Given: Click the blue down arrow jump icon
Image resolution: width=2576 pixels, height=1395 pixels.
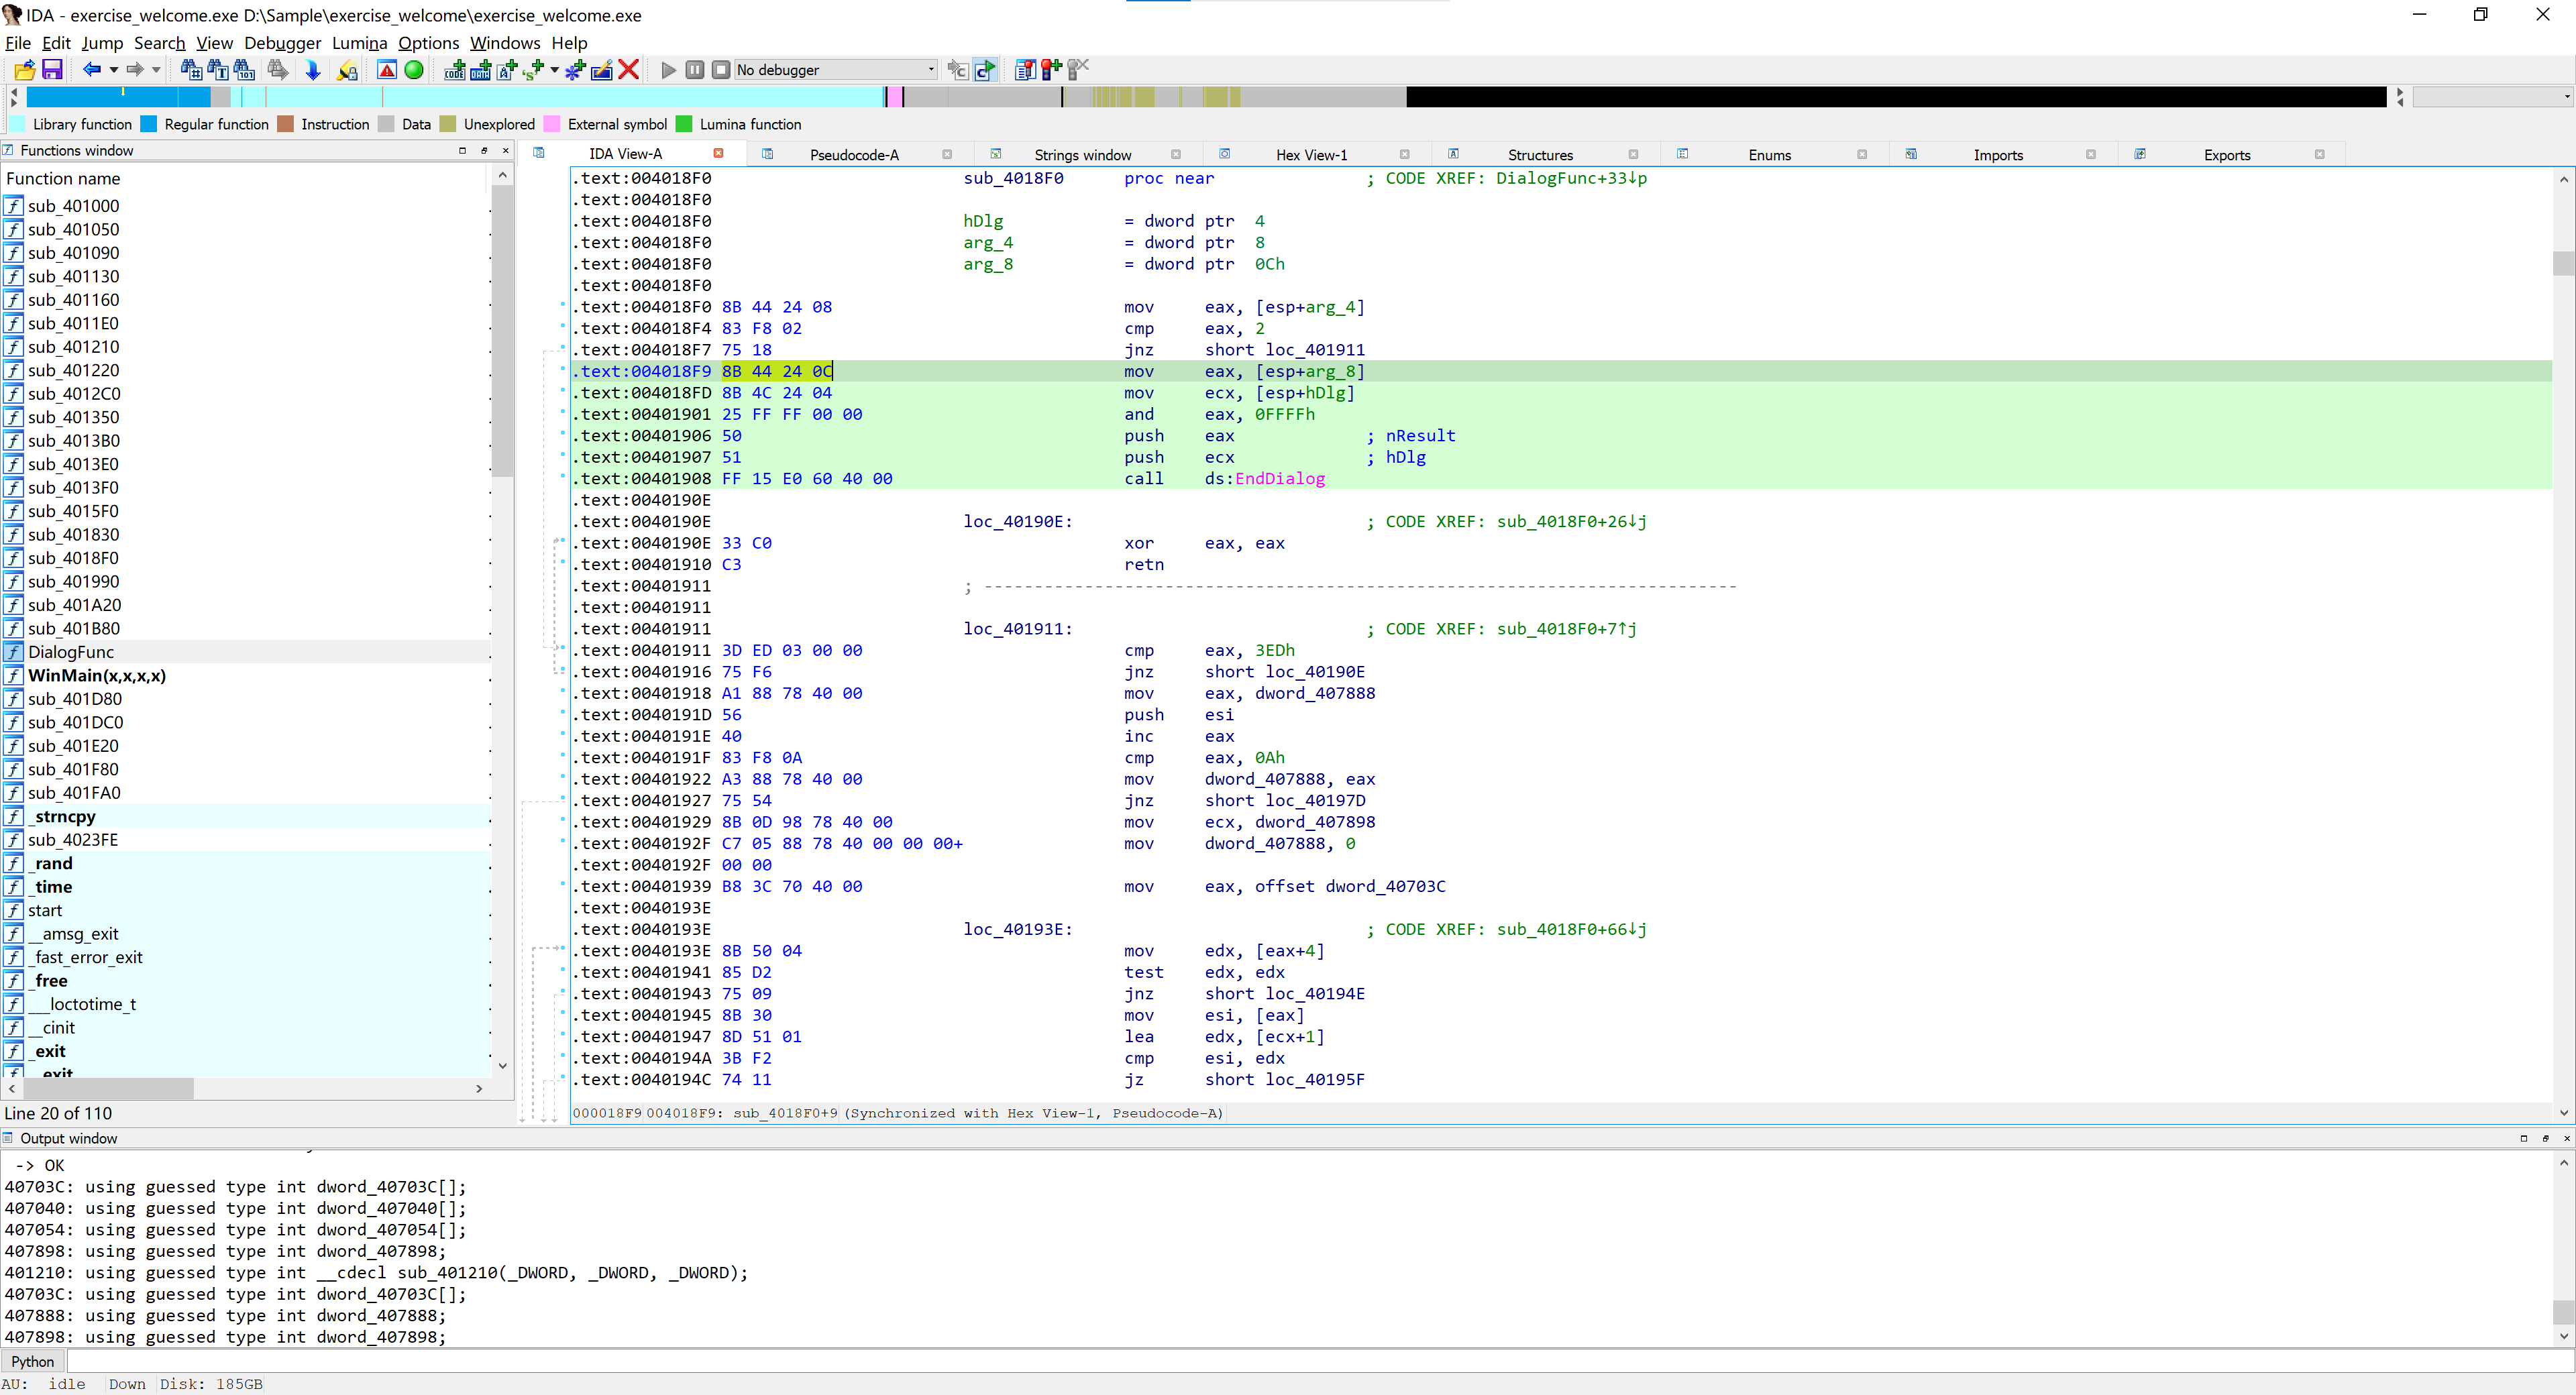Looking at the screenshot, I should (313, 70).
